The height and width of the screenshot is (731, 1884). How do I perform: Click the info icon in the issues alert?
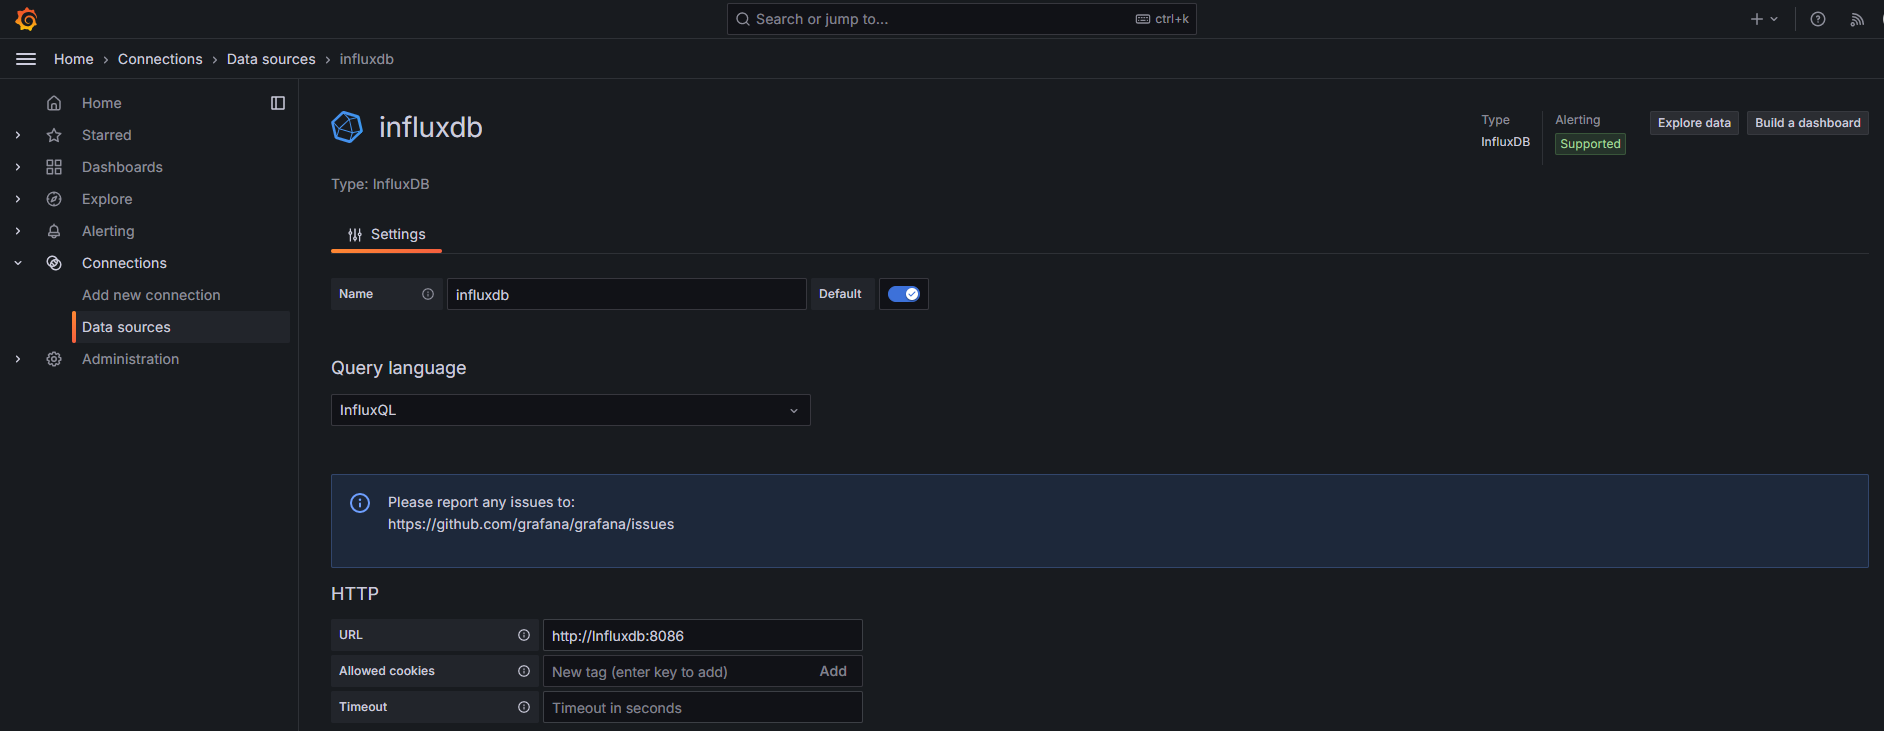[x=360, y=503]
